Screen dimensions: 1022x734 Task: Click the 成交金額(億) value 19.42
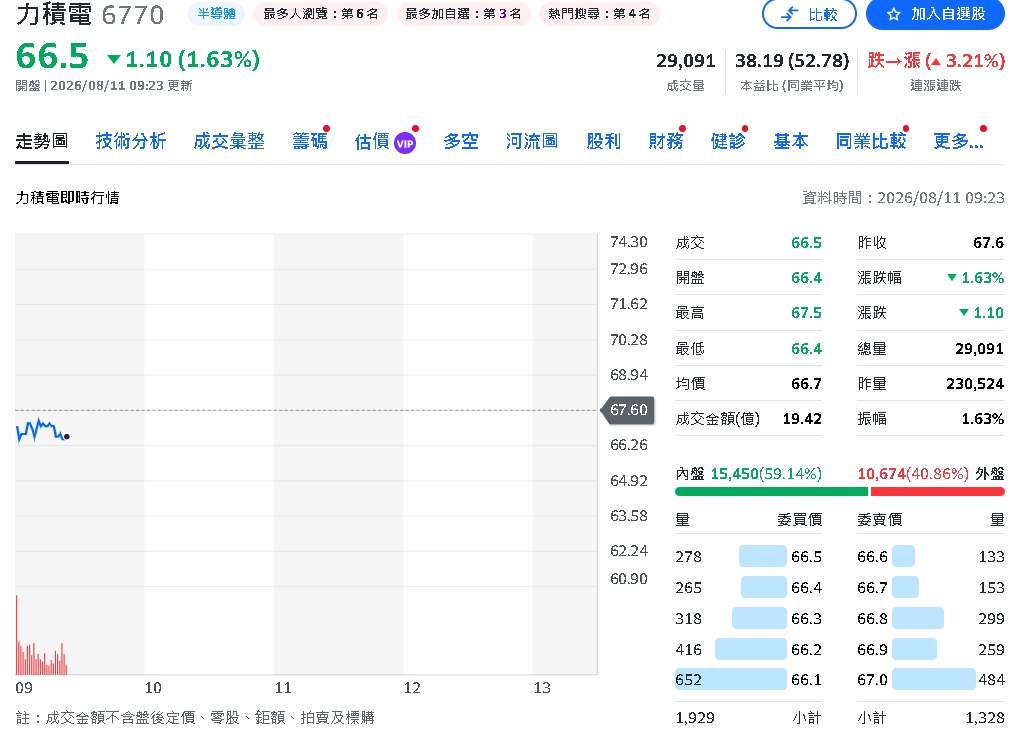point(802,419)
